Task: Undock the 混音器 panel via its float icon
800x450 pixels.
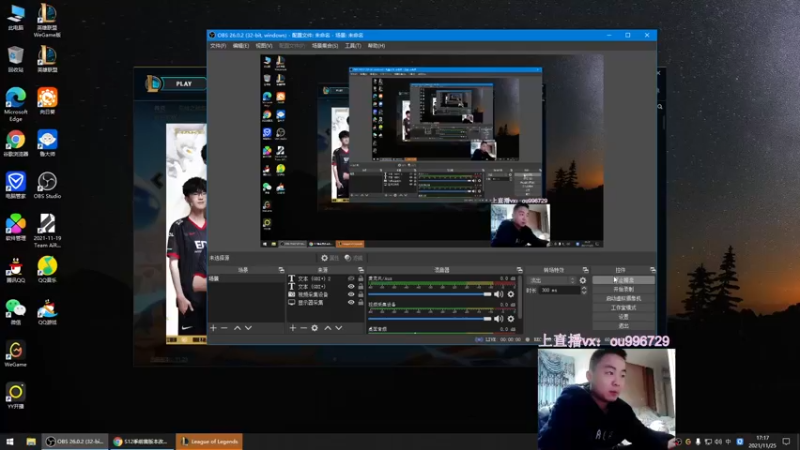Action: pos(519,269)
